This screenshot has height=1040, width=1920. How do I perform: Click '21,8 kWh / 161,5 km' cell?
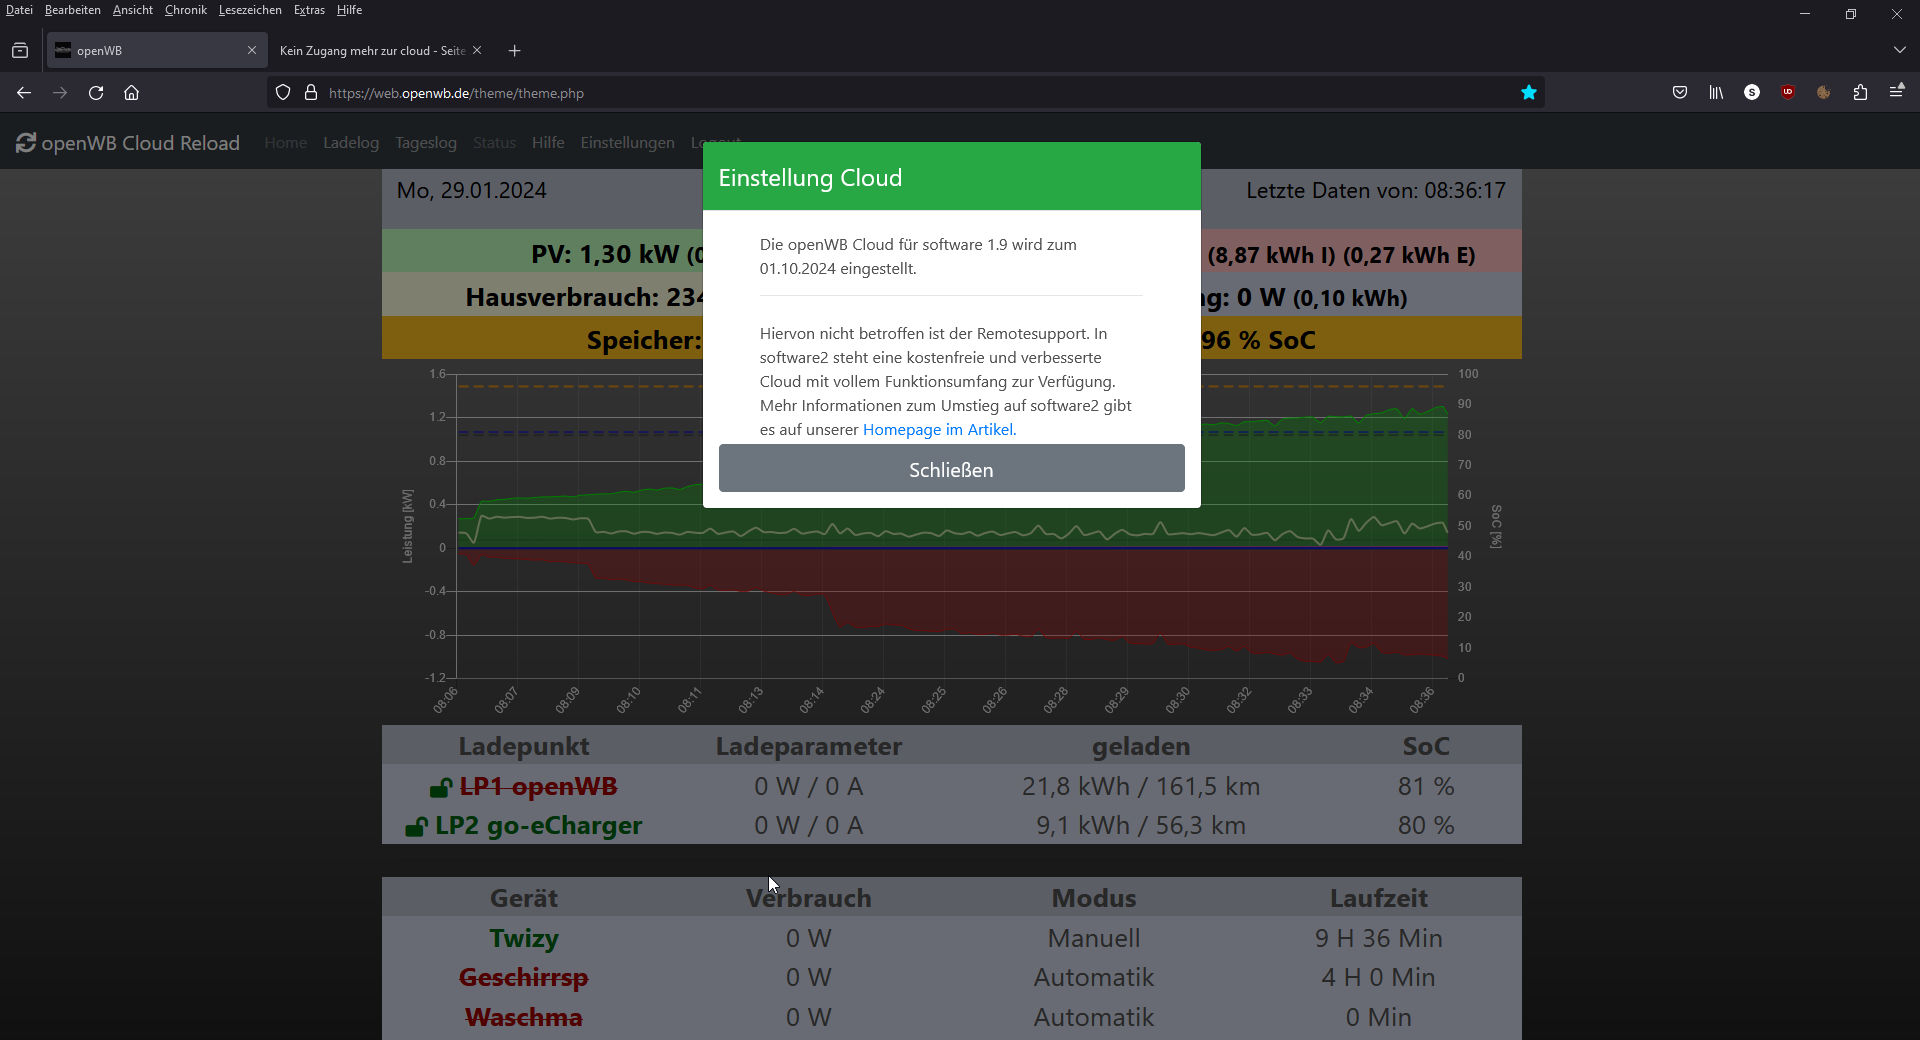(1141, 787)
